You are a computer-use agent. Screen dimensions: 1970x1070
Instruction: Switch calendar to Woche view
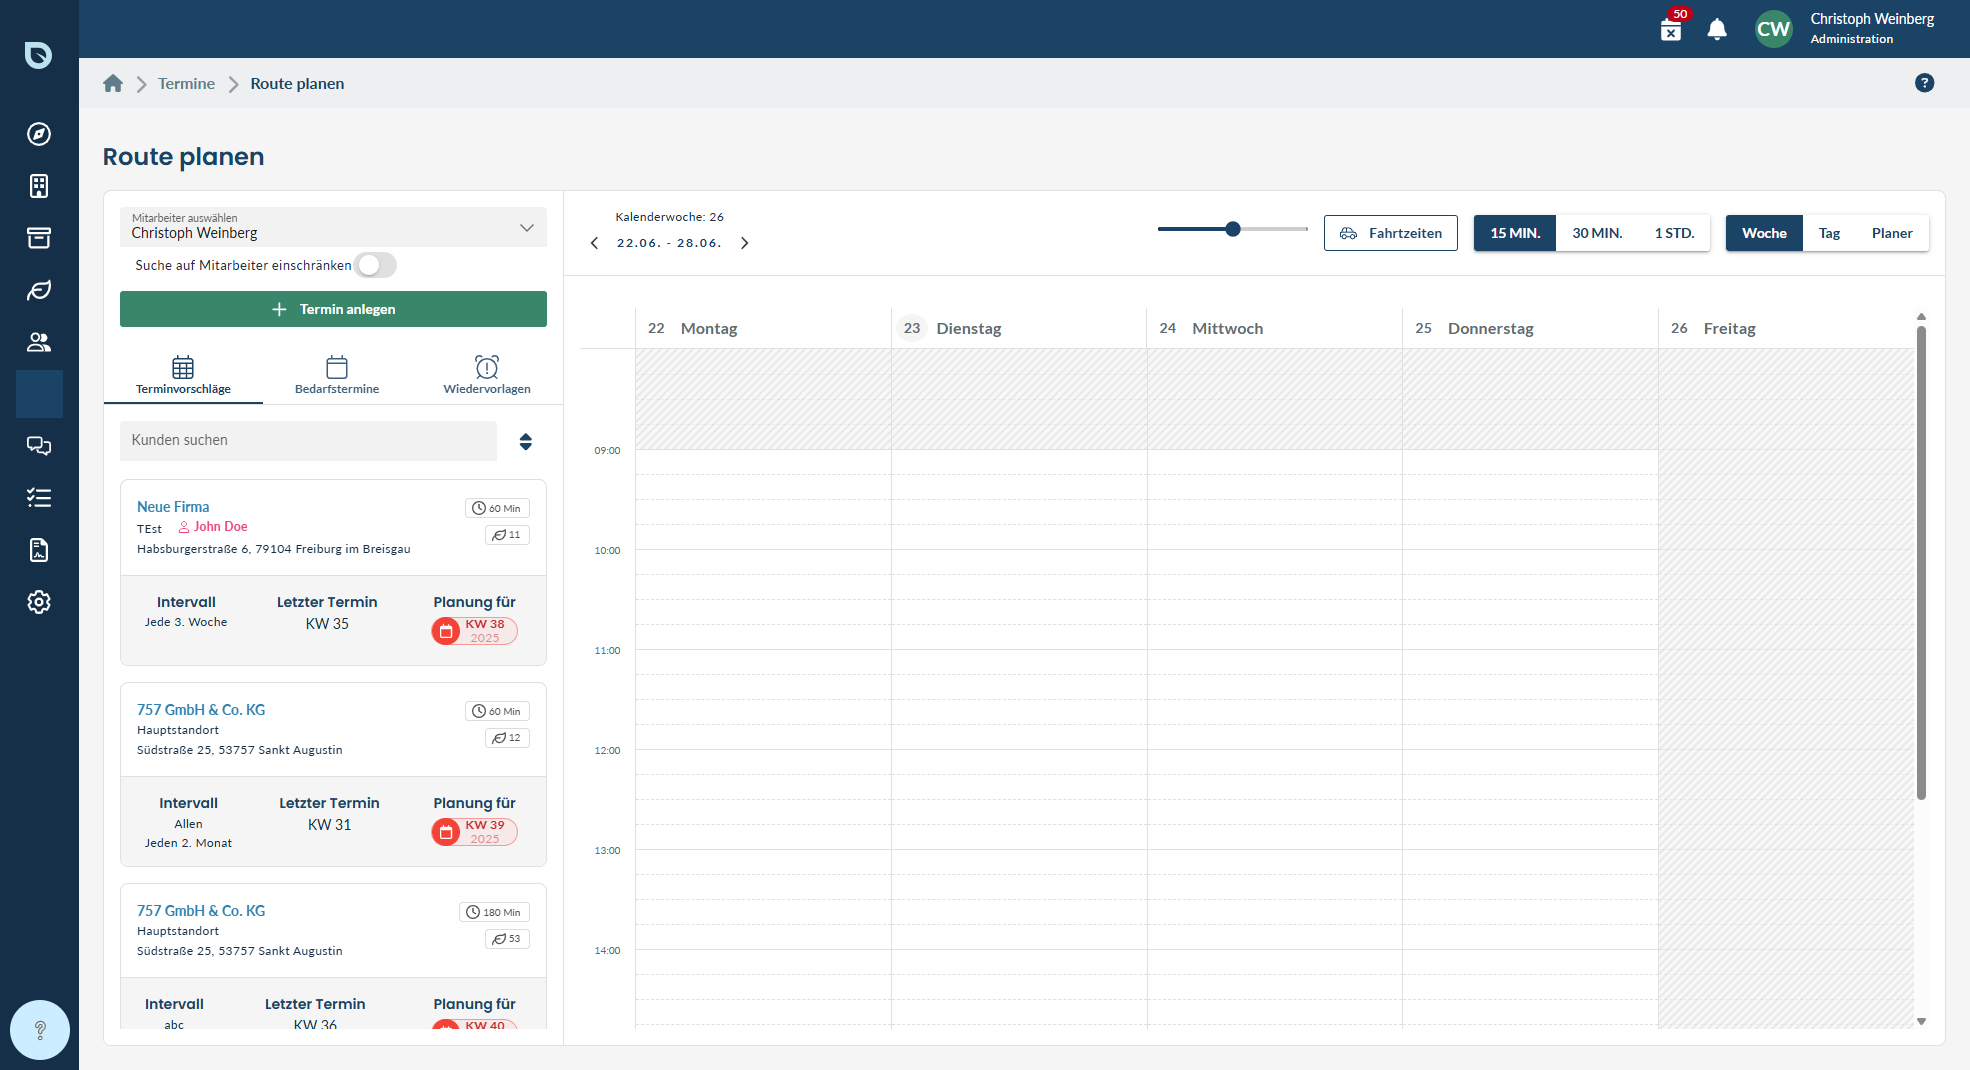(x=1764, y=233)
